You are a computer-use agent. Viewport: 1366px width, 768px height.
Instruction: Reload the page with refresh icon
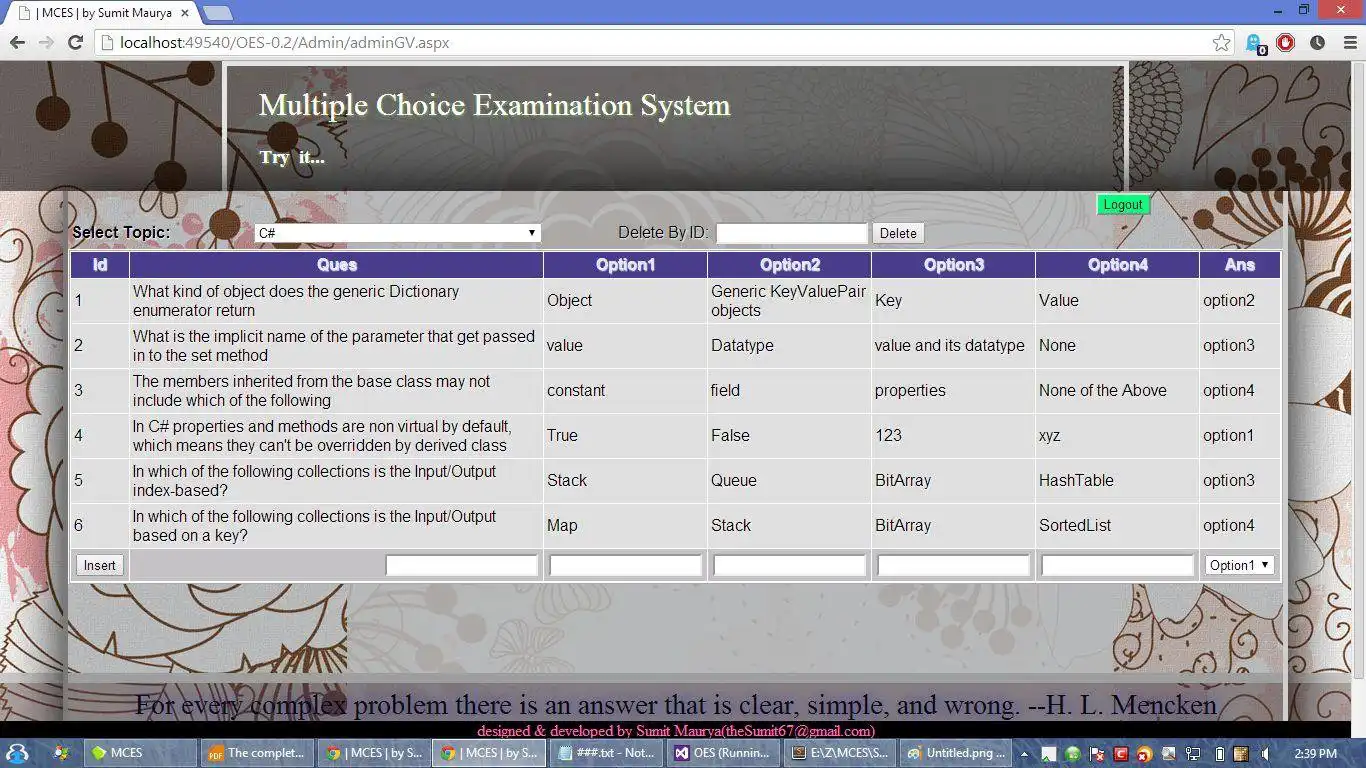coord(75,43)
